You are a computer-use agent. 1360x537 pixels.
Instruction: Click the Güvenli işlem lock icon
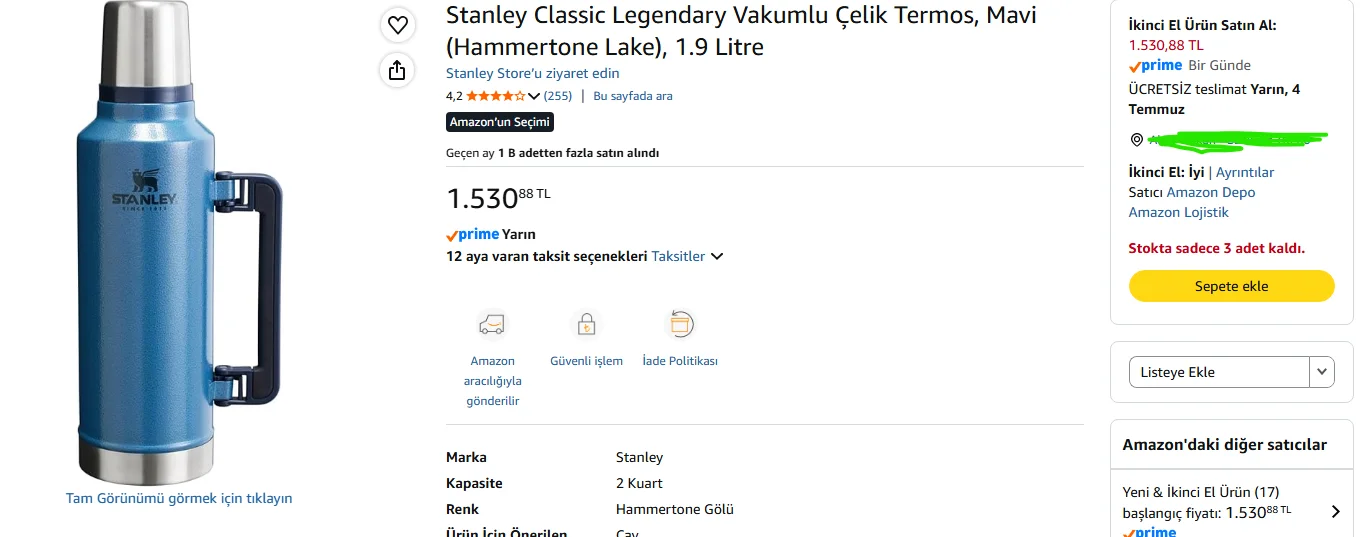pos(586,325)
